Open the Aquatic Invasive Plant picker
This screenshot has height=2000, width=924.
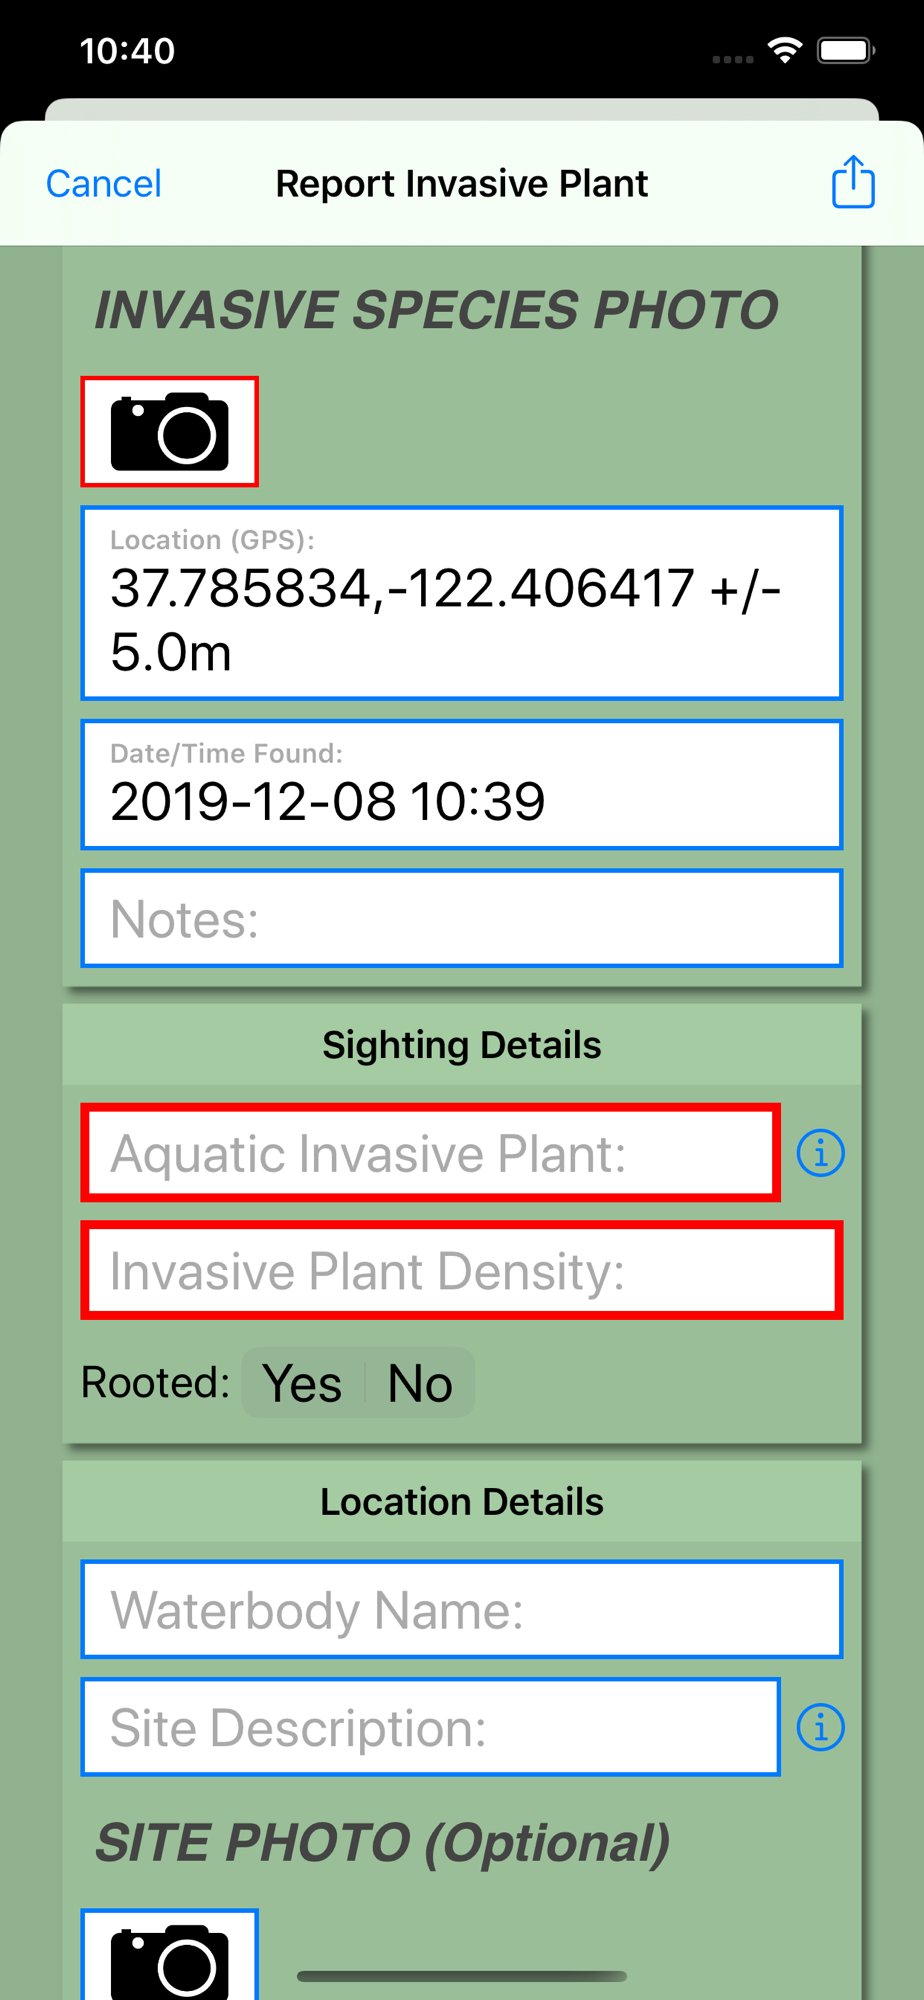(x=430, y=1153)
